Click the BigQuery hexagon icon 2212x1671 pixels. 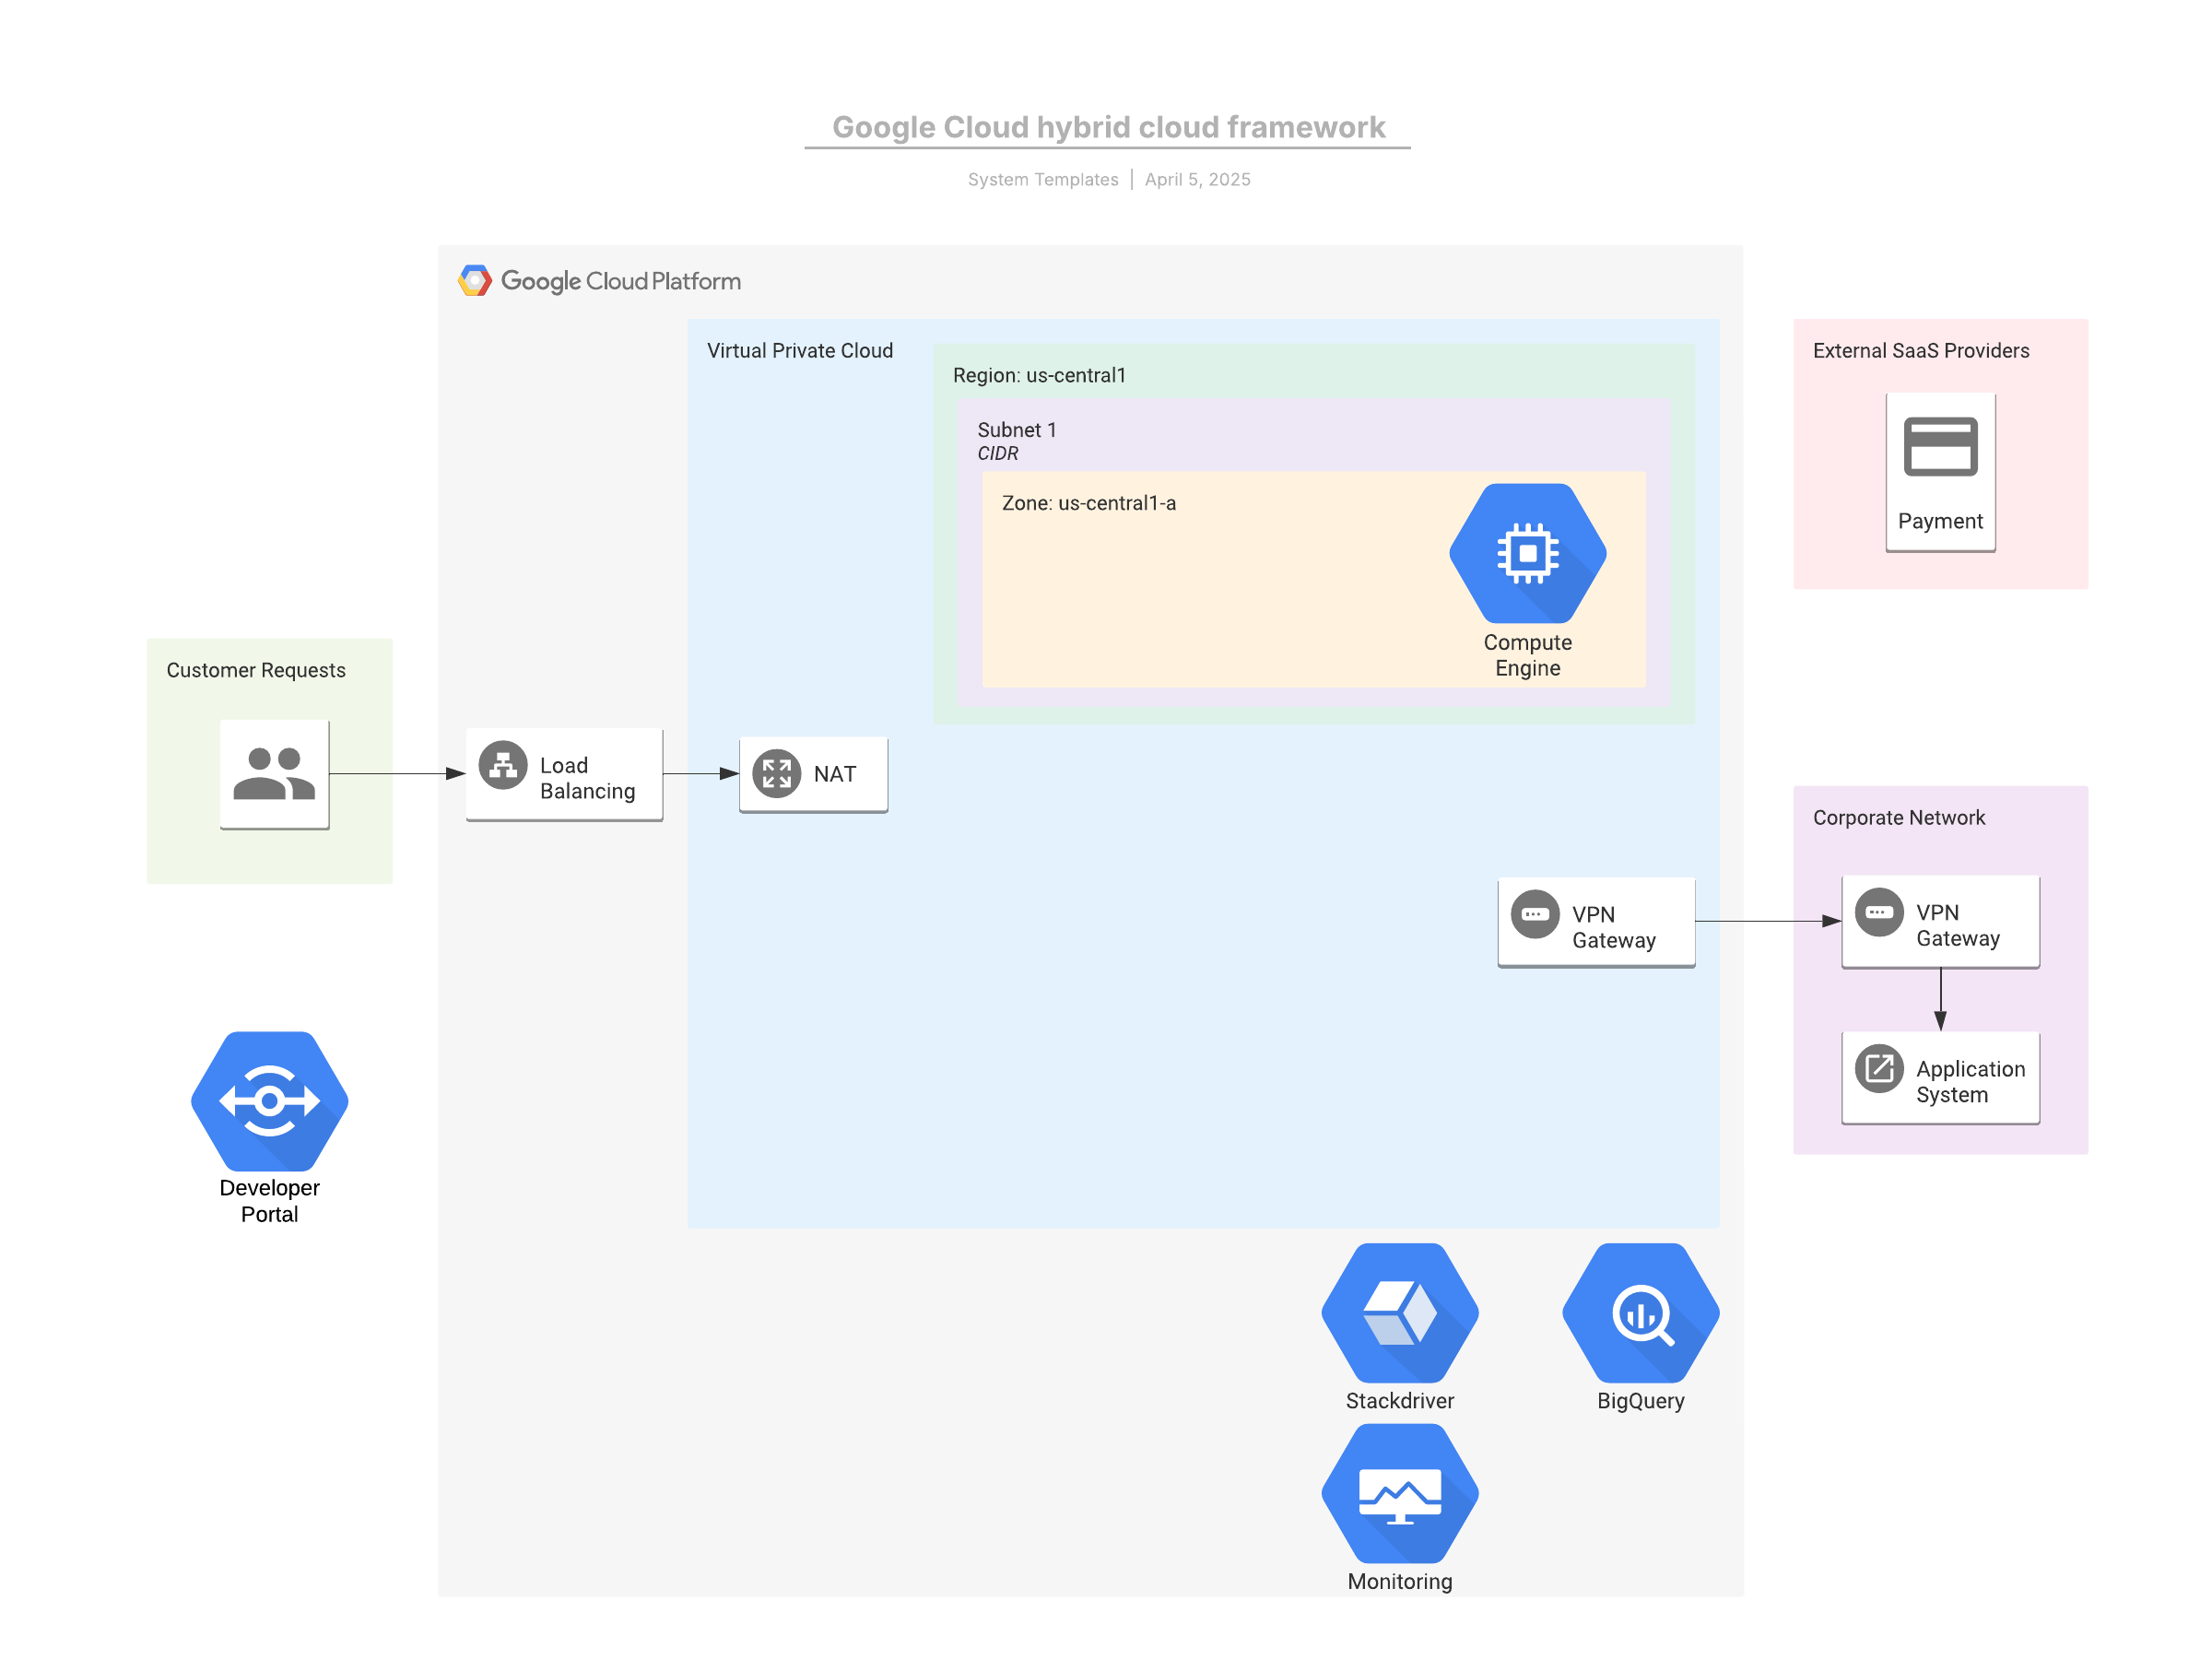1640,1313
